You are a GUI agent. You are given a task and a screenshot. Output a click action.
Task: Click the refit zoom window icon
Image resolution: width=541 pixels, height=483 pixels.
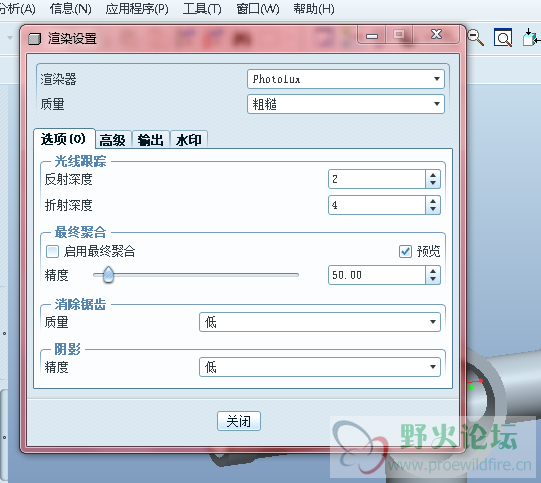coord(503,37)
